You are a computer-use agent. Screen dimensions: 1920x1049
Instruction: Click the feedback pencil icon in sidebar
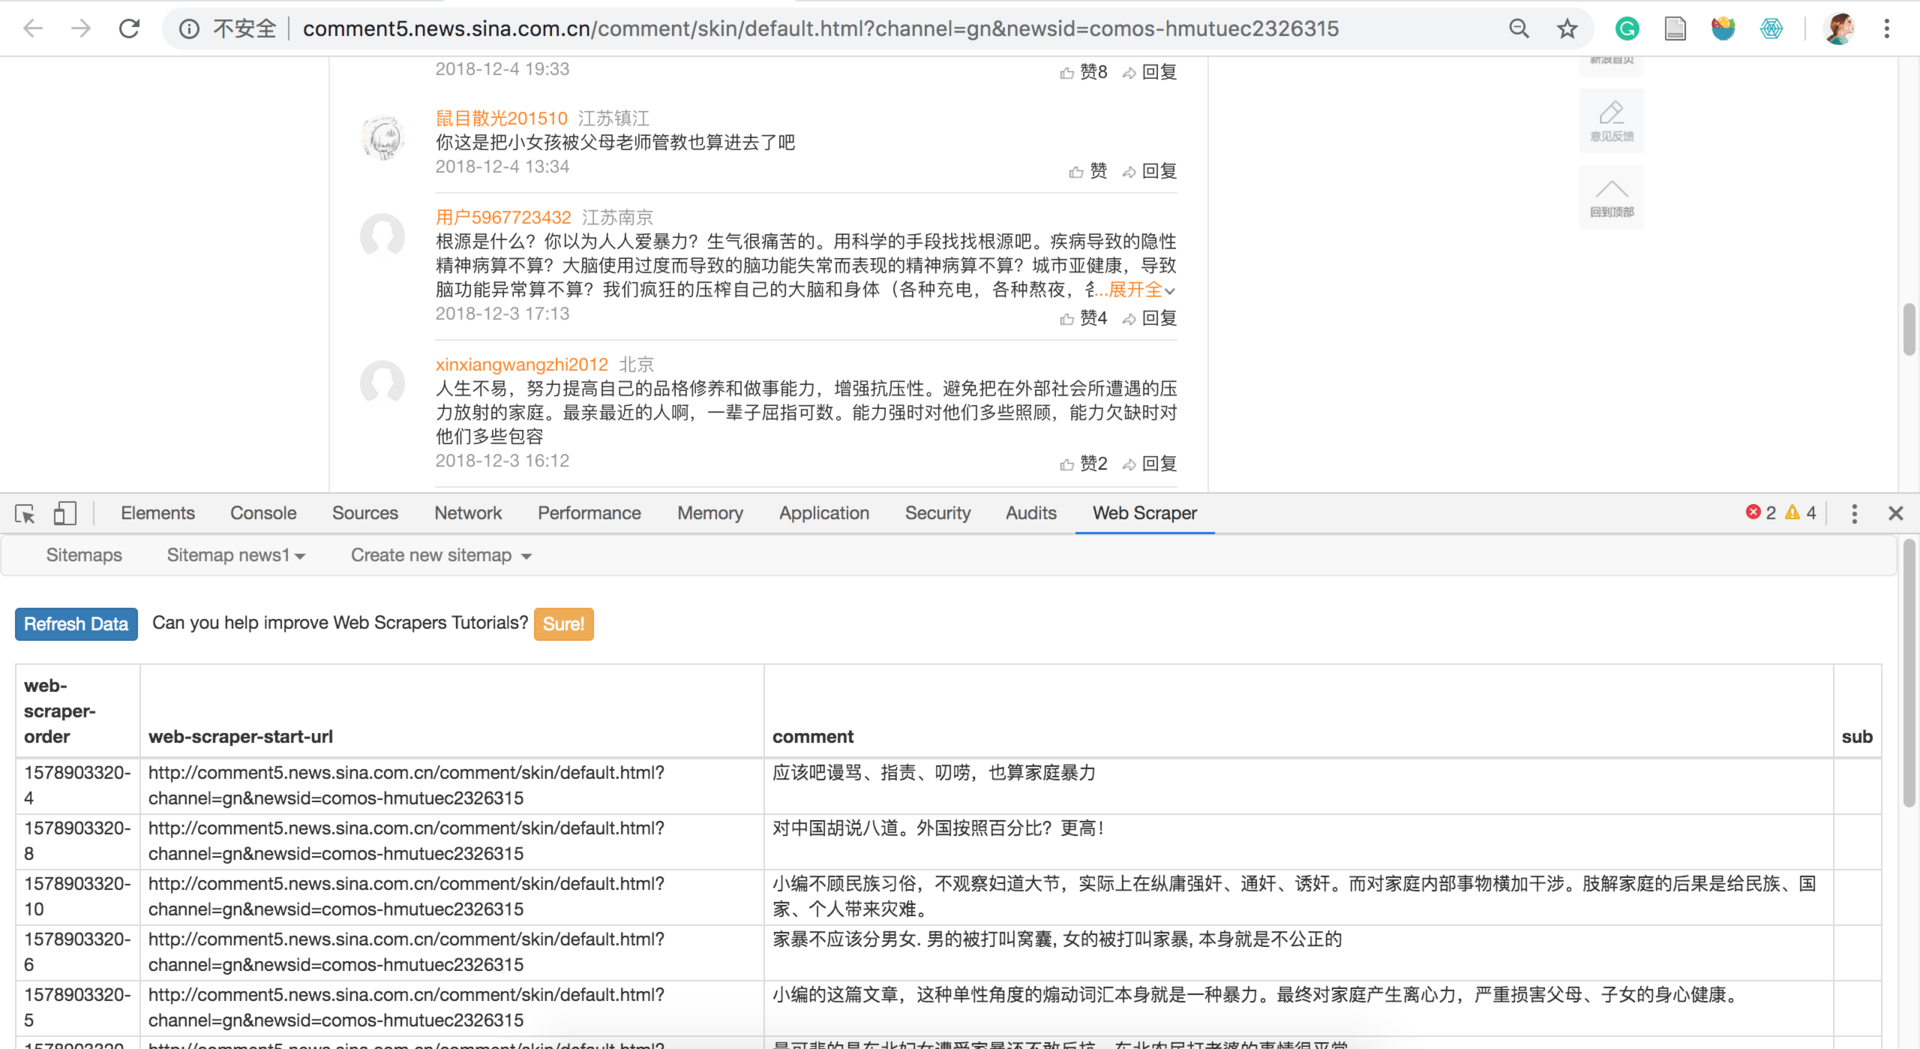(x=1611, y=121)
